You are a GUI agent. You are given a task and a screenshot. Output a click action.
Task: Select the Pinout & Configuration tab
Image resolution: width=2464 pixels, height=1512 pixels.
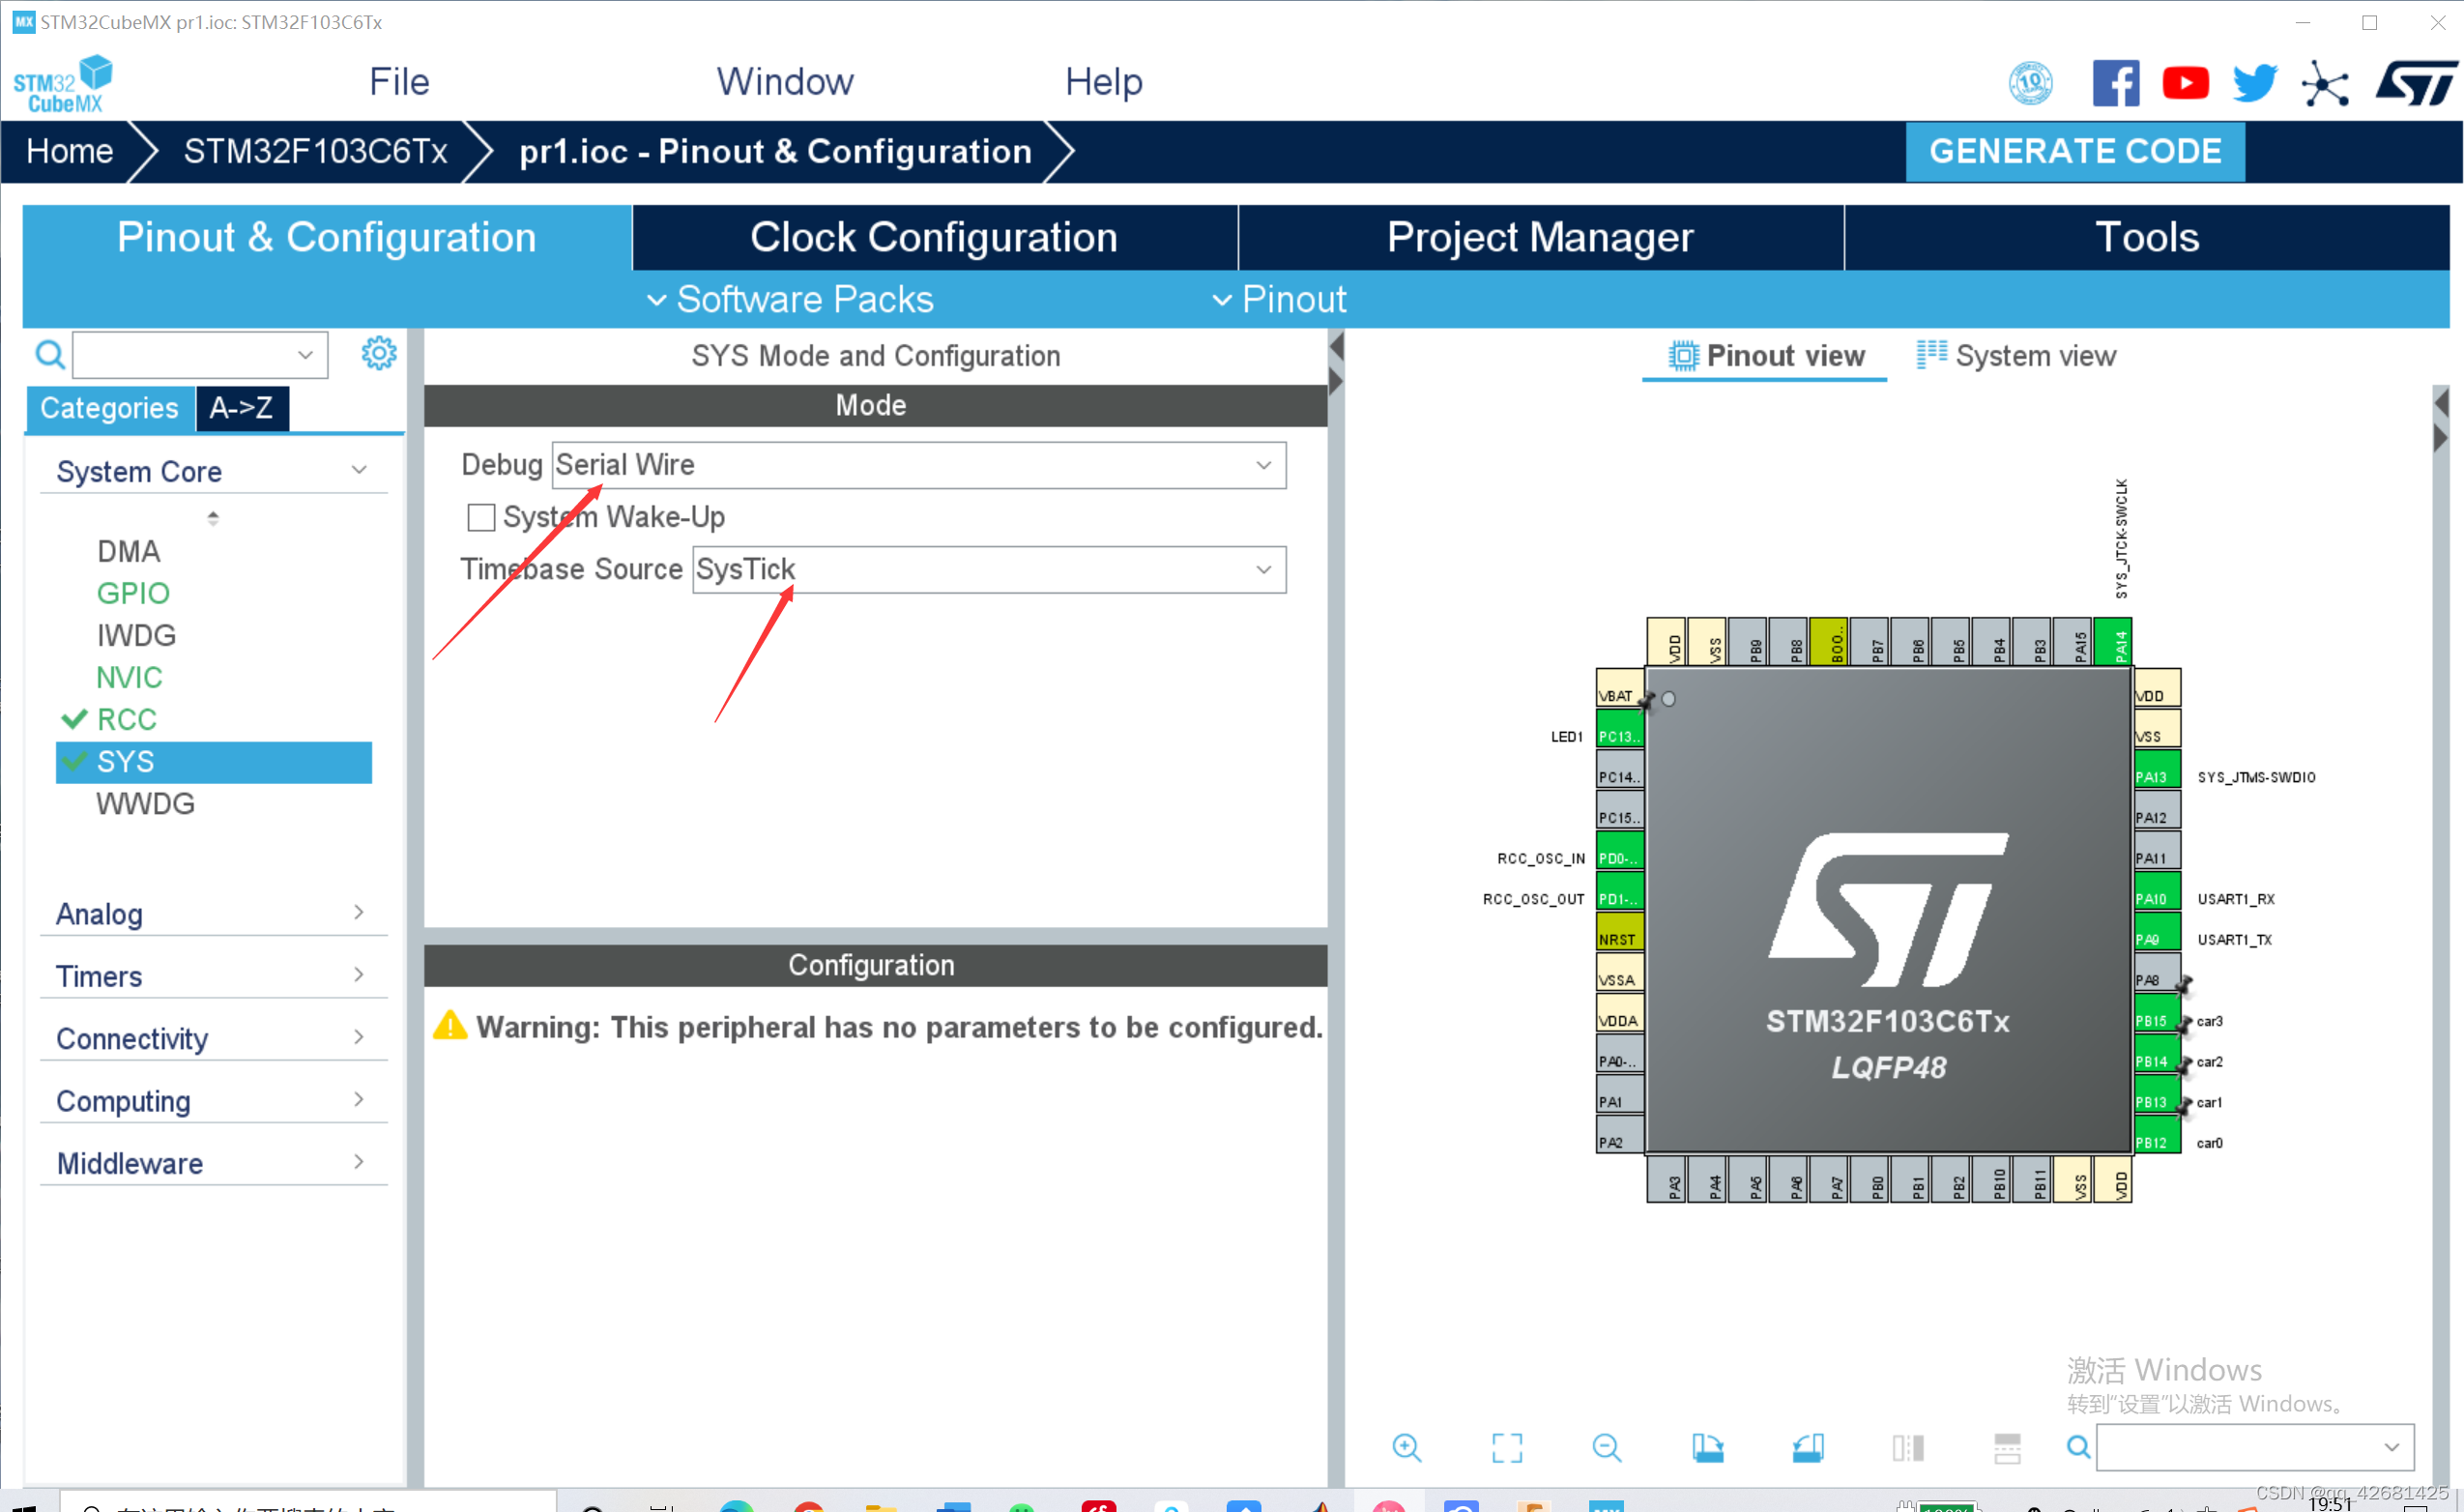327,238
